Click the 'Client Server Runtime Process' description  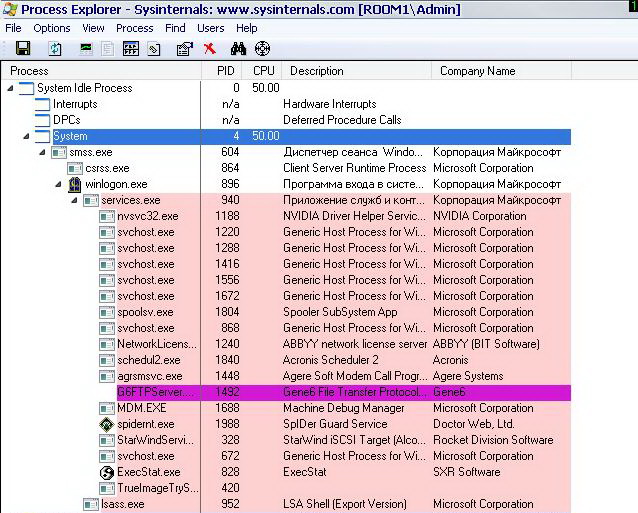354,168
